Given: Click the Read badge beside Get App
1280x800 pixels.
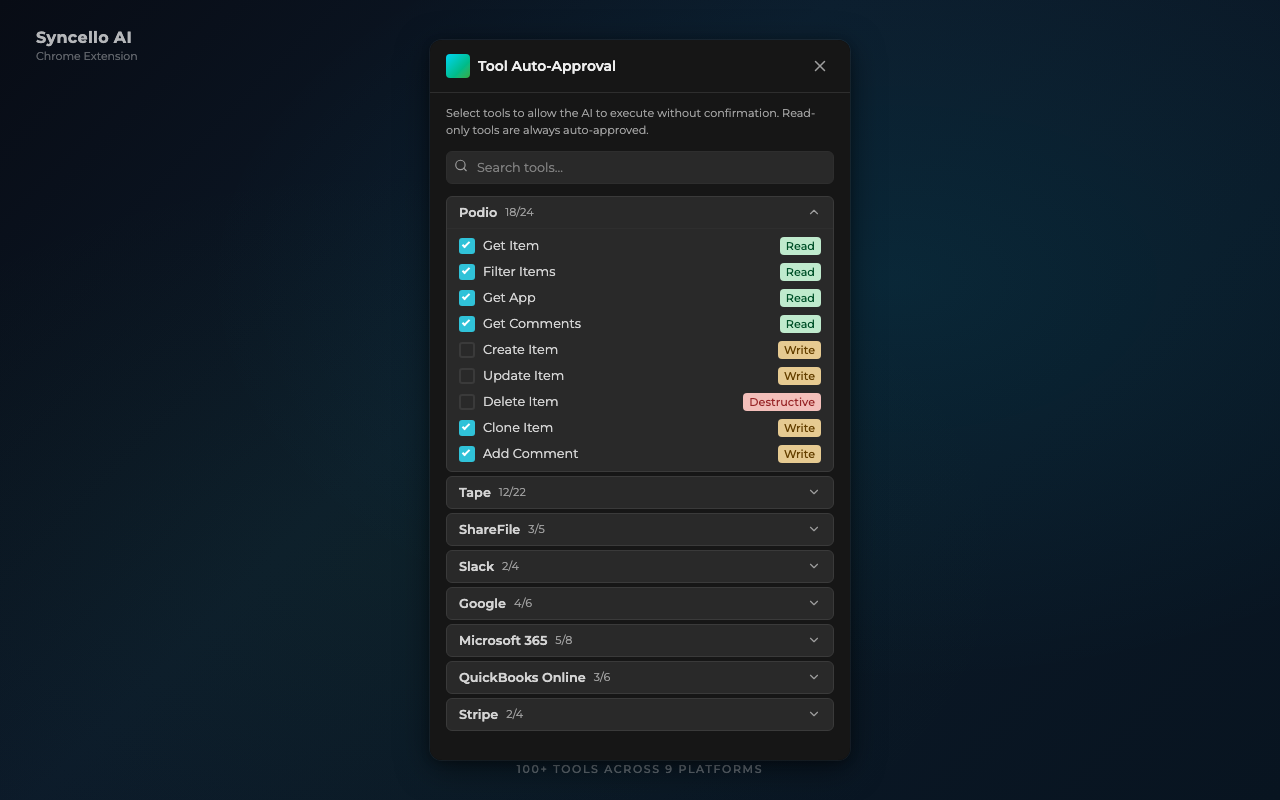Looking at the screenshot, I should coord(800,298).
